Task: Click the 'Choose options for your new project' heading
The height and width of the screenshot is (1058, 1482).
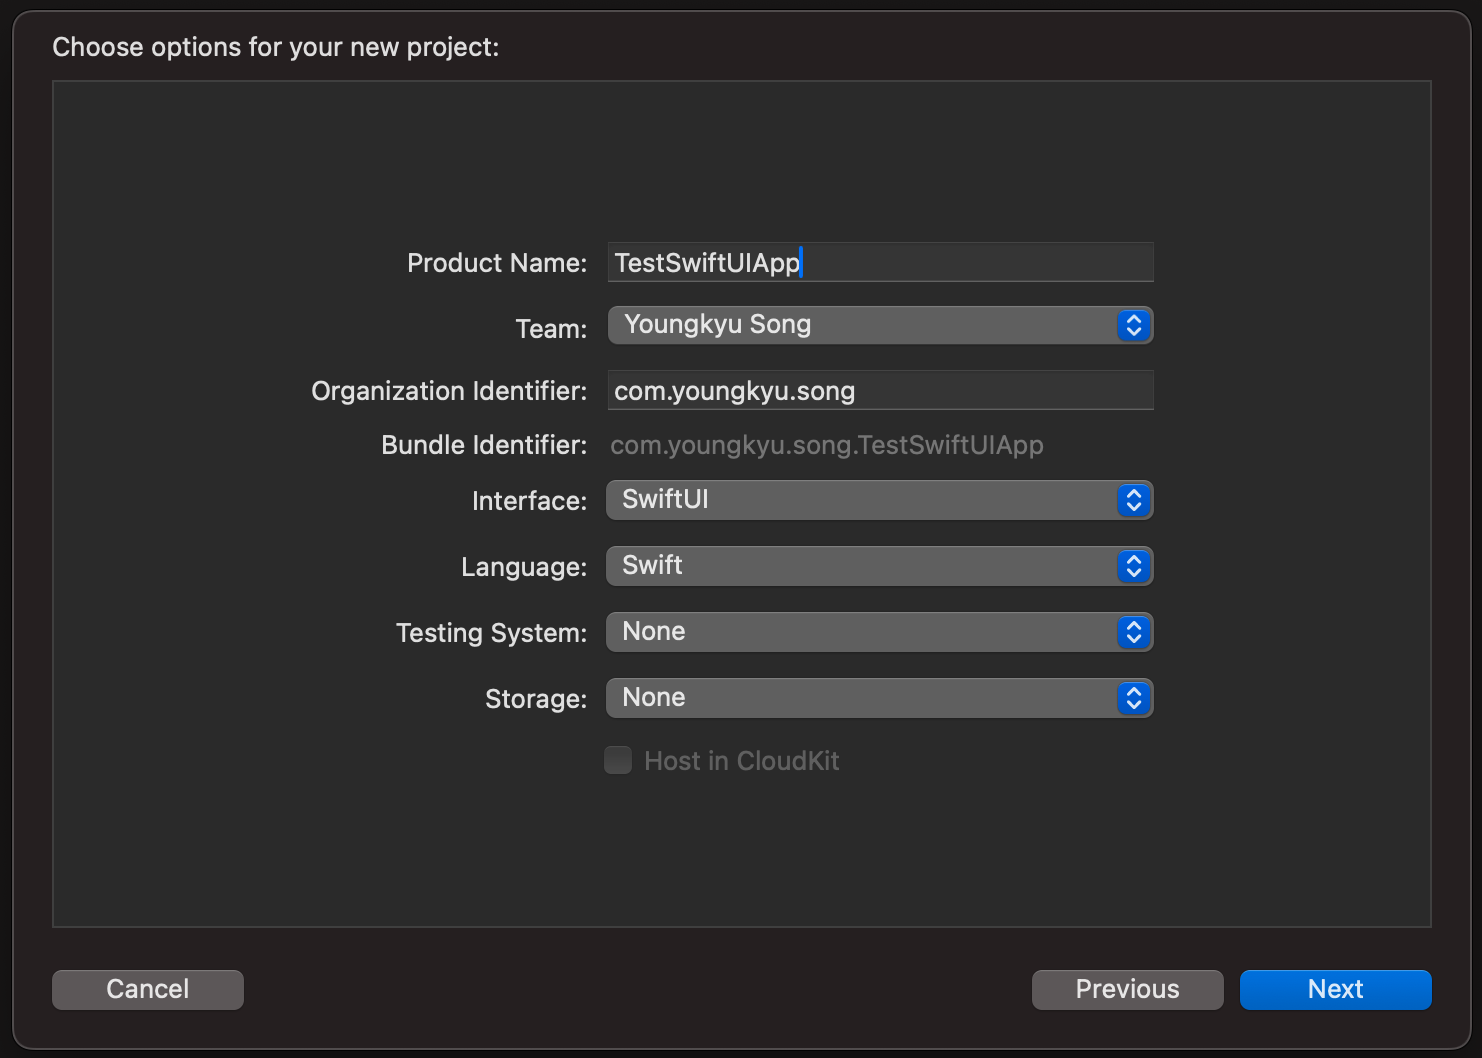Action: click(x=275, y=47)
